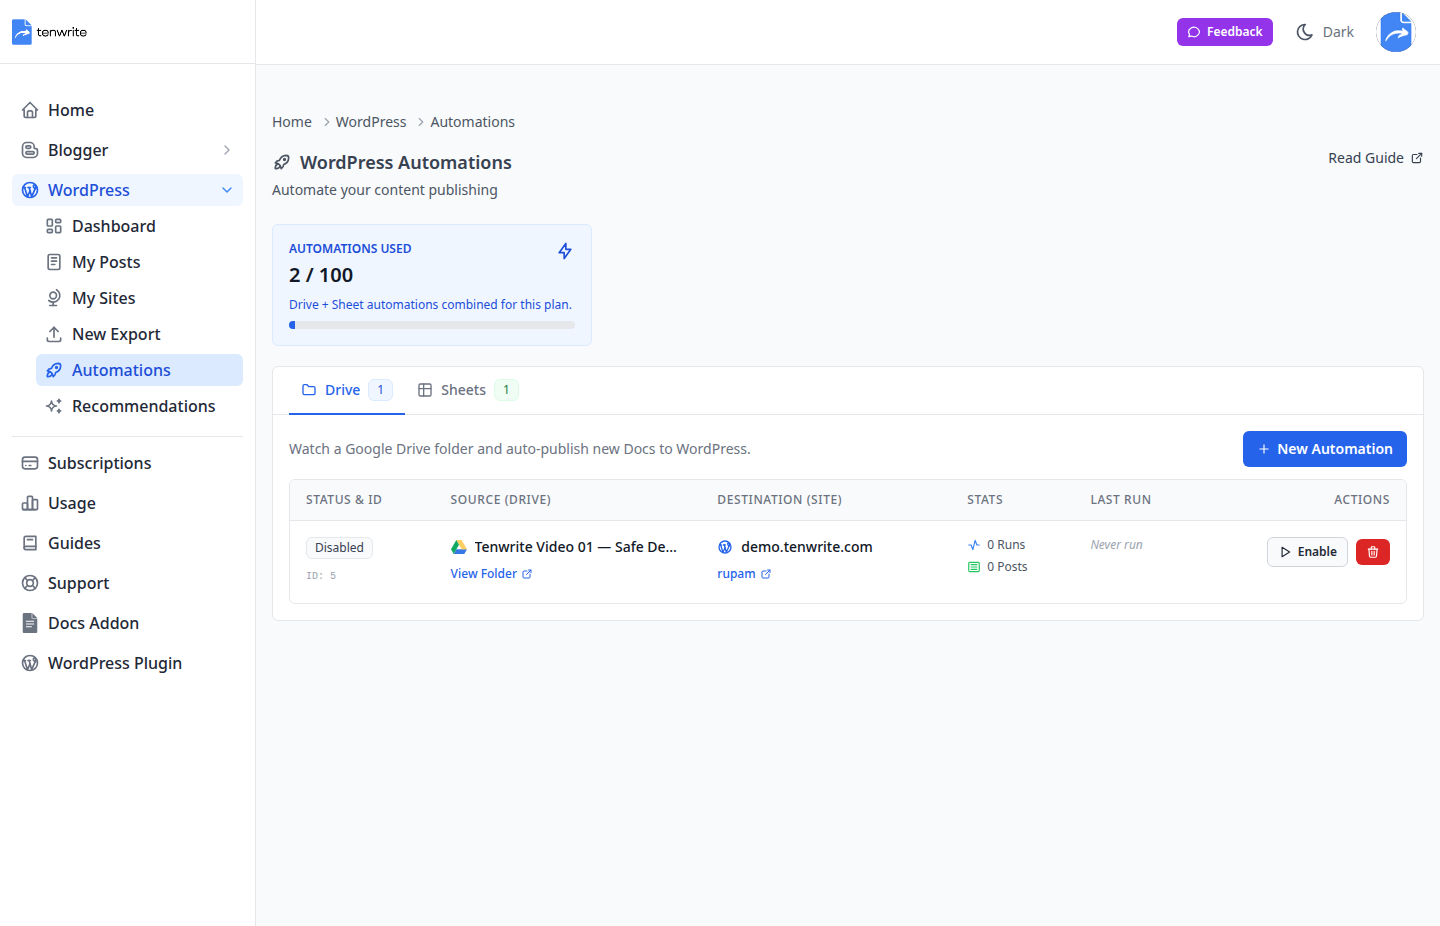
Task: Open Subscriptions in the sidebar
Action: point(127,463)
